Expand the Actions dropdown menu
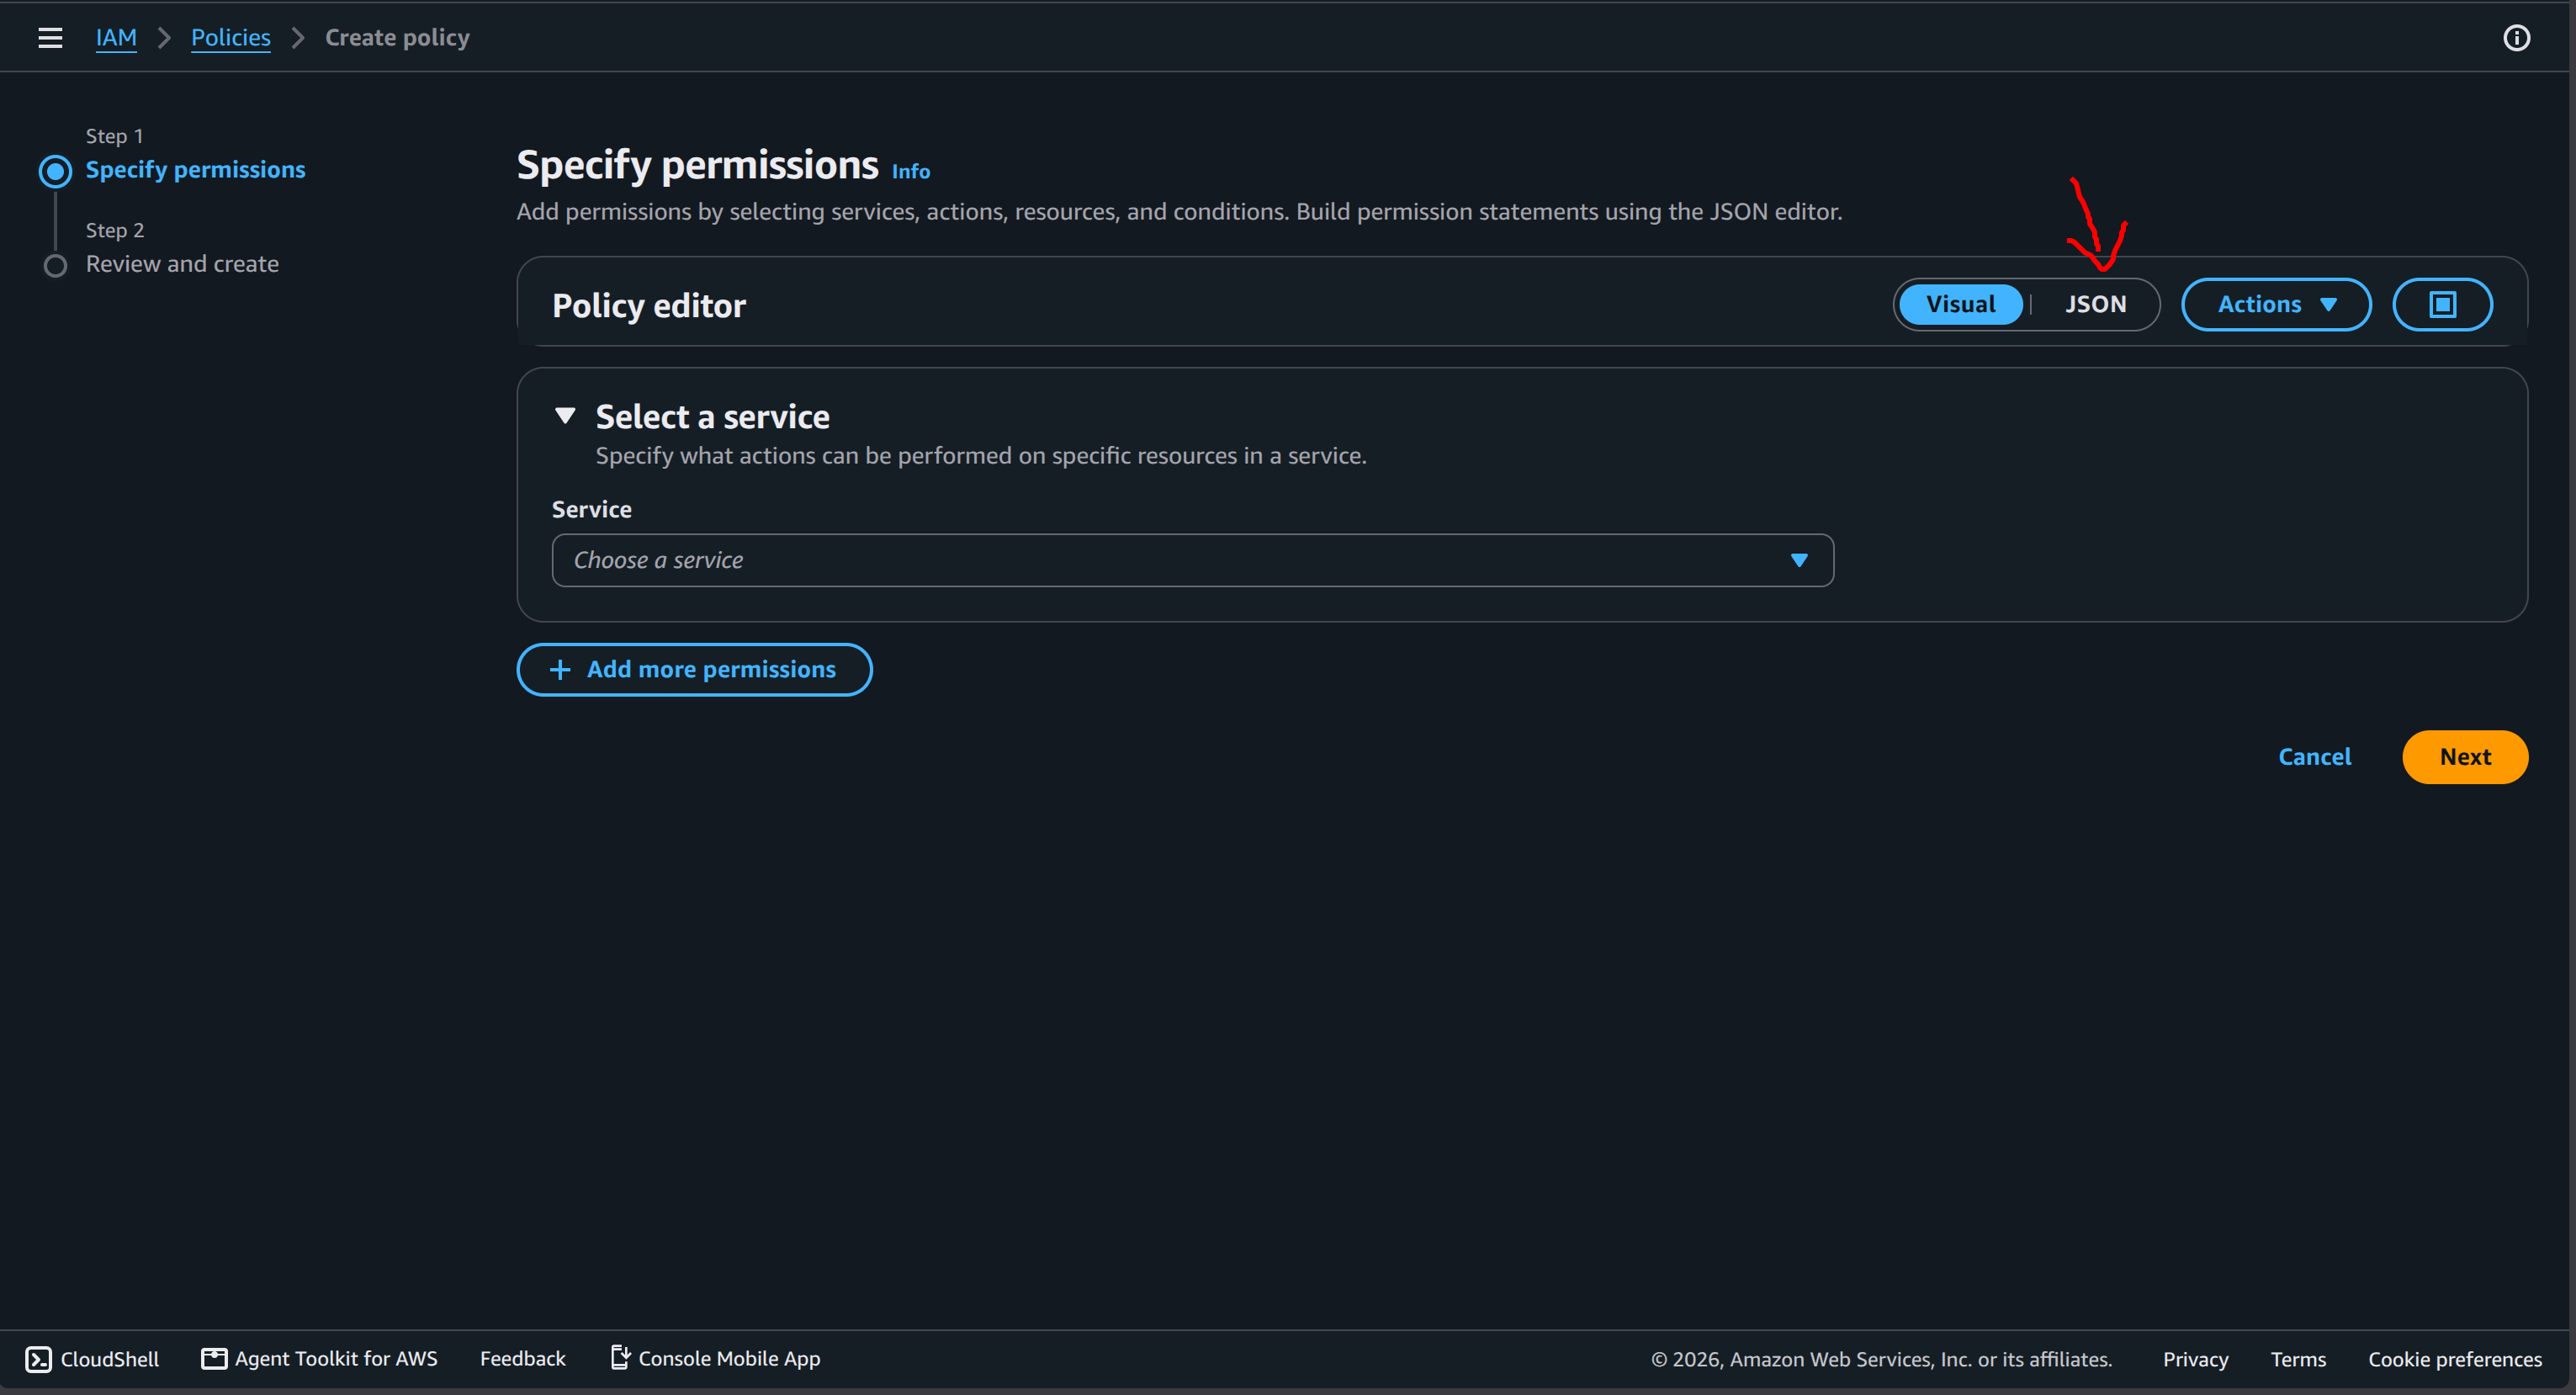Viewport: 2576px width, 1395px height. (2275, 304)
